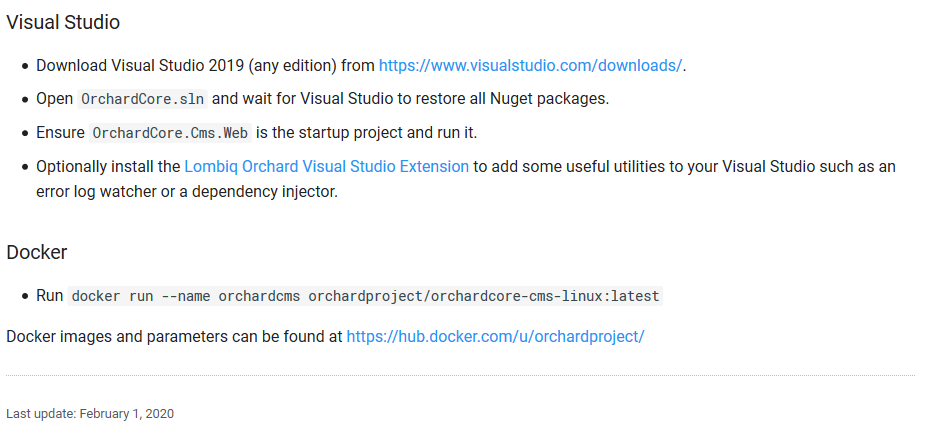Click the bullet beside Open OrchardCore.sln

coord(25,100)
